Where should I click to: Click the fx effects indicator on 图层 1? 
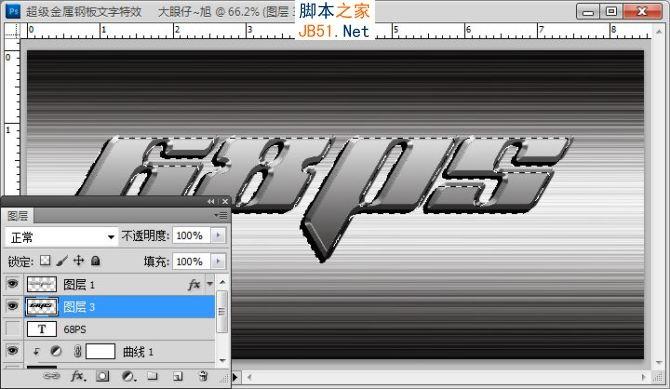click(194, 284)
